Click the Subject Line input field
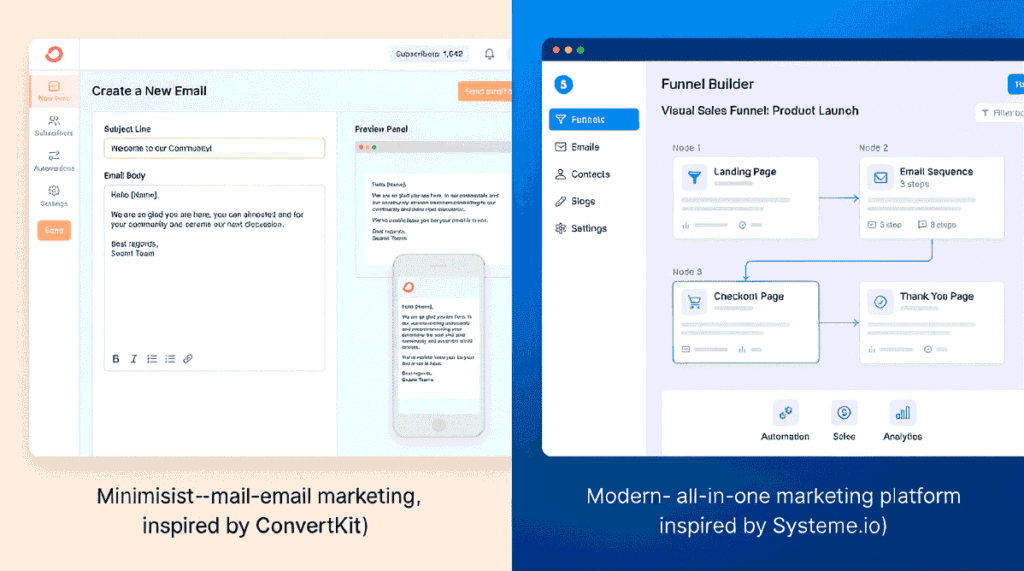This screenshot has height=571, width=1024. [x=214, y=148]
